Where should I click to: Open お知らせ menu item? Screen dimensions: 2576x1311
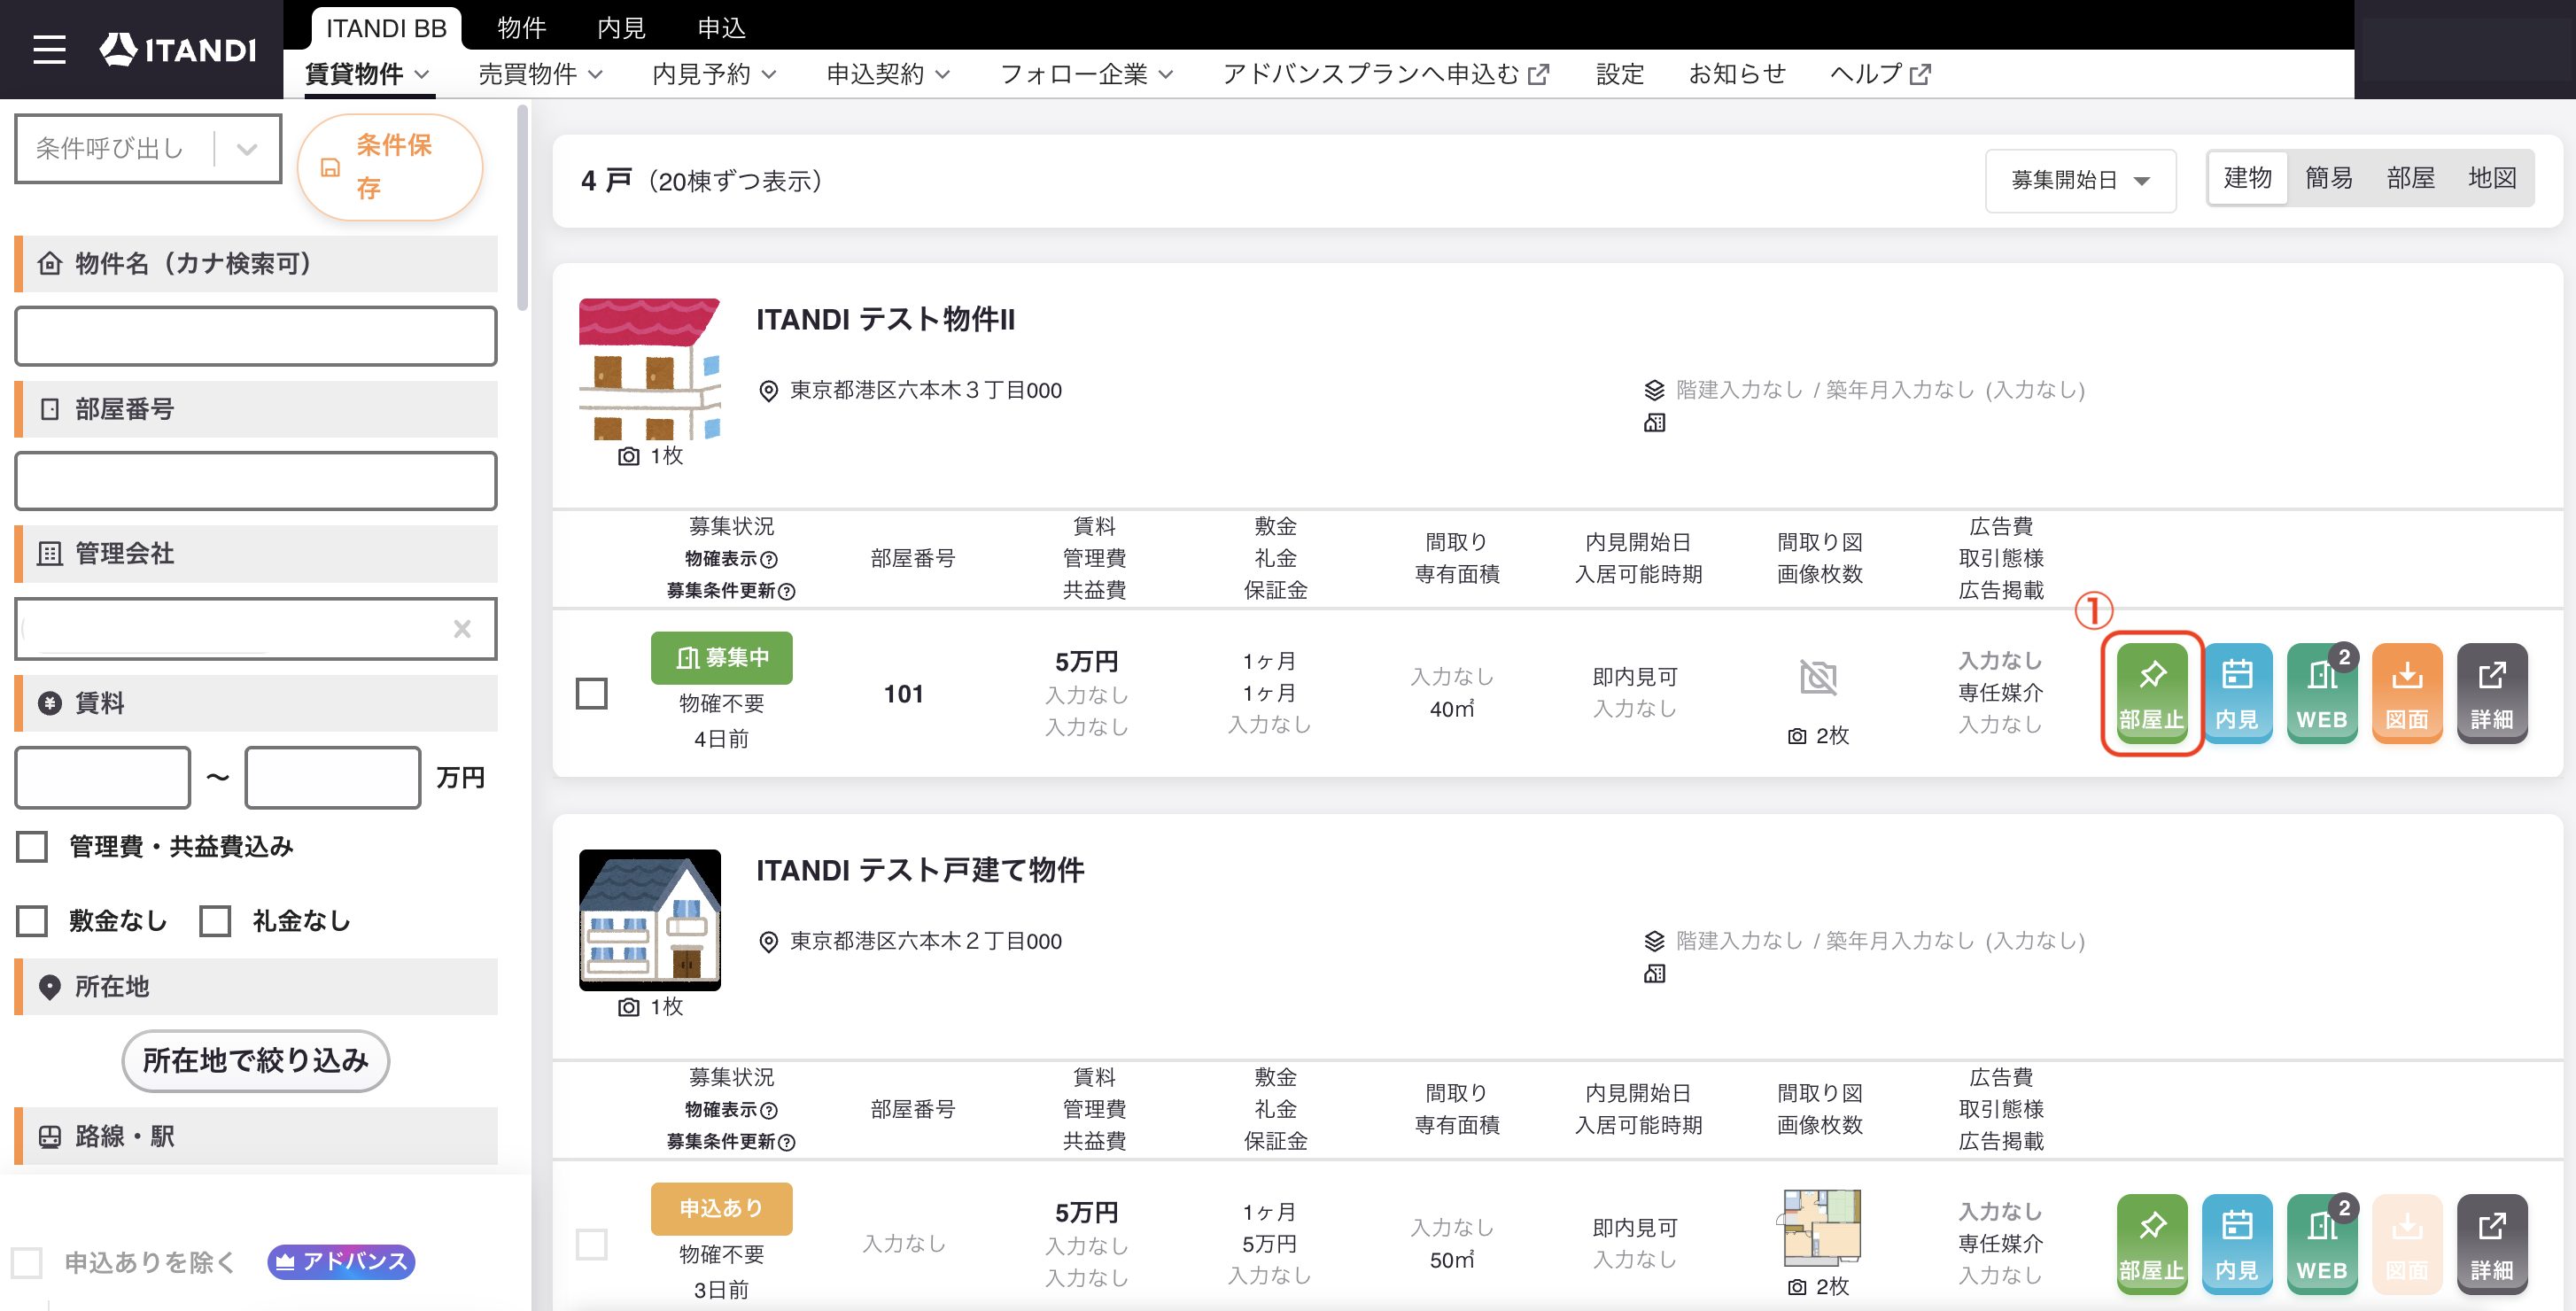(x=1737, y=74)
